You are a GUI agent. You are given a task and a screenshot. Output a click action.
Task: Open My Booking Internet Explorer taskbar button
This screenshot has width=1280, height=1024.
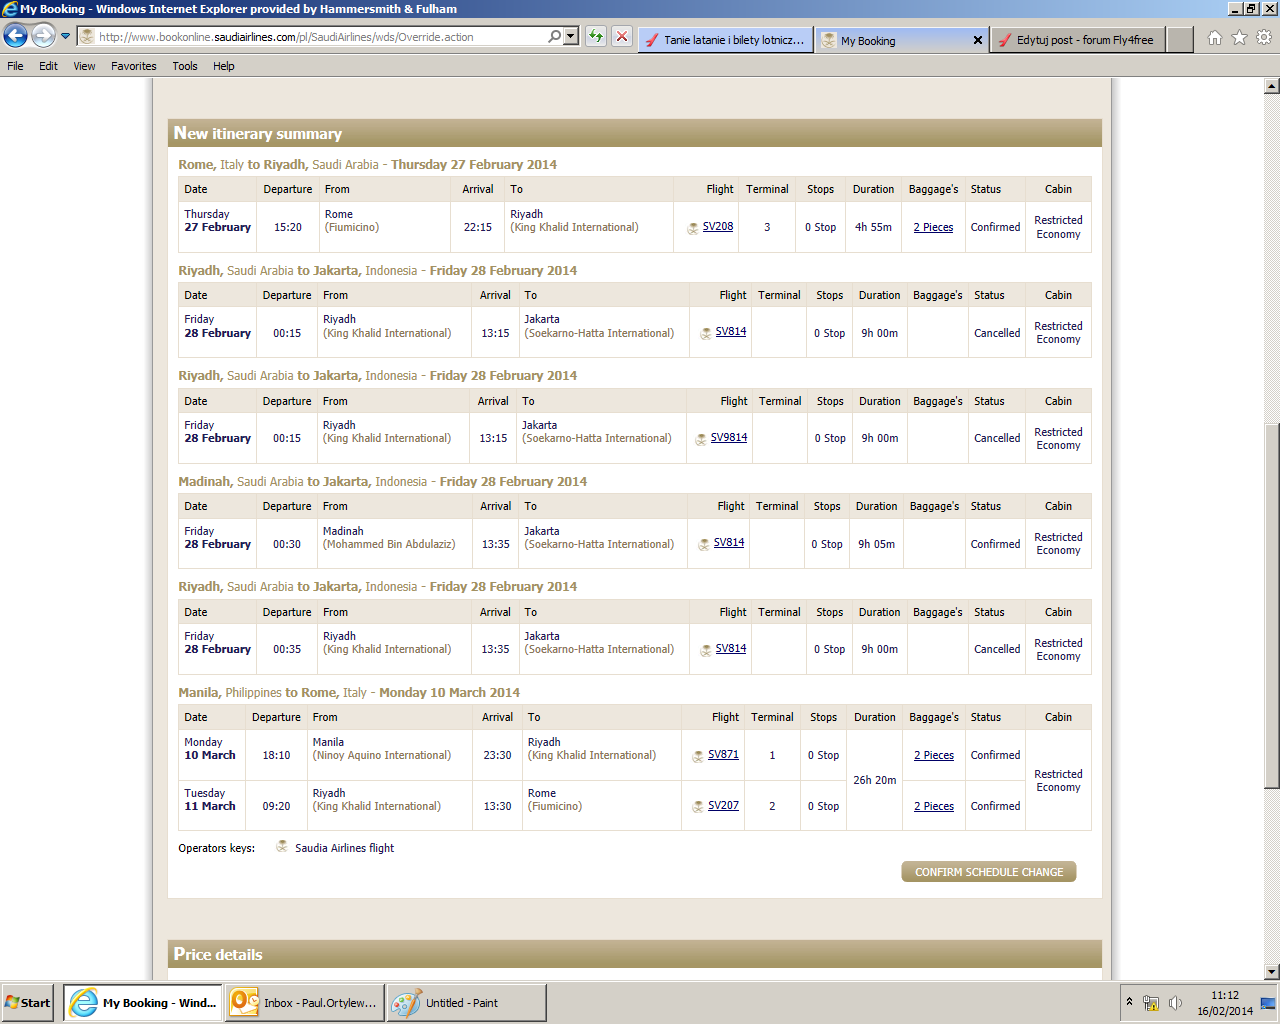click(144, 1003)
